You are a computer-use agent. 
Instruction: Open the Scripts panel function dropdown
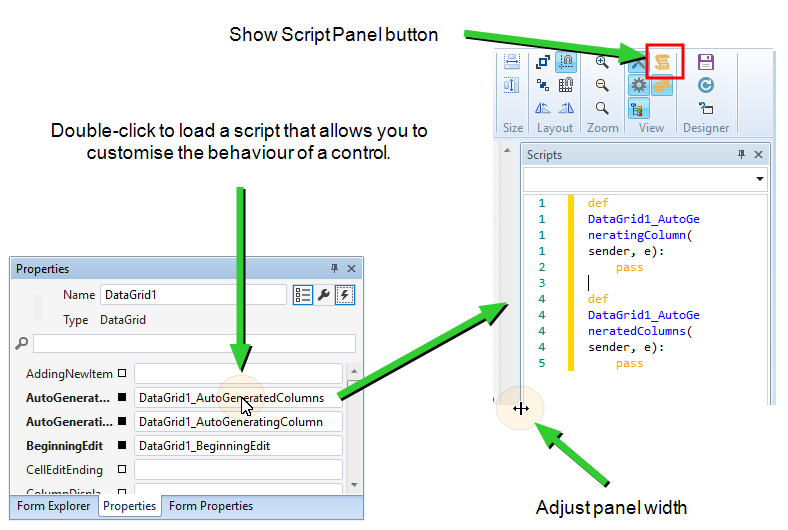pos(759,179)
